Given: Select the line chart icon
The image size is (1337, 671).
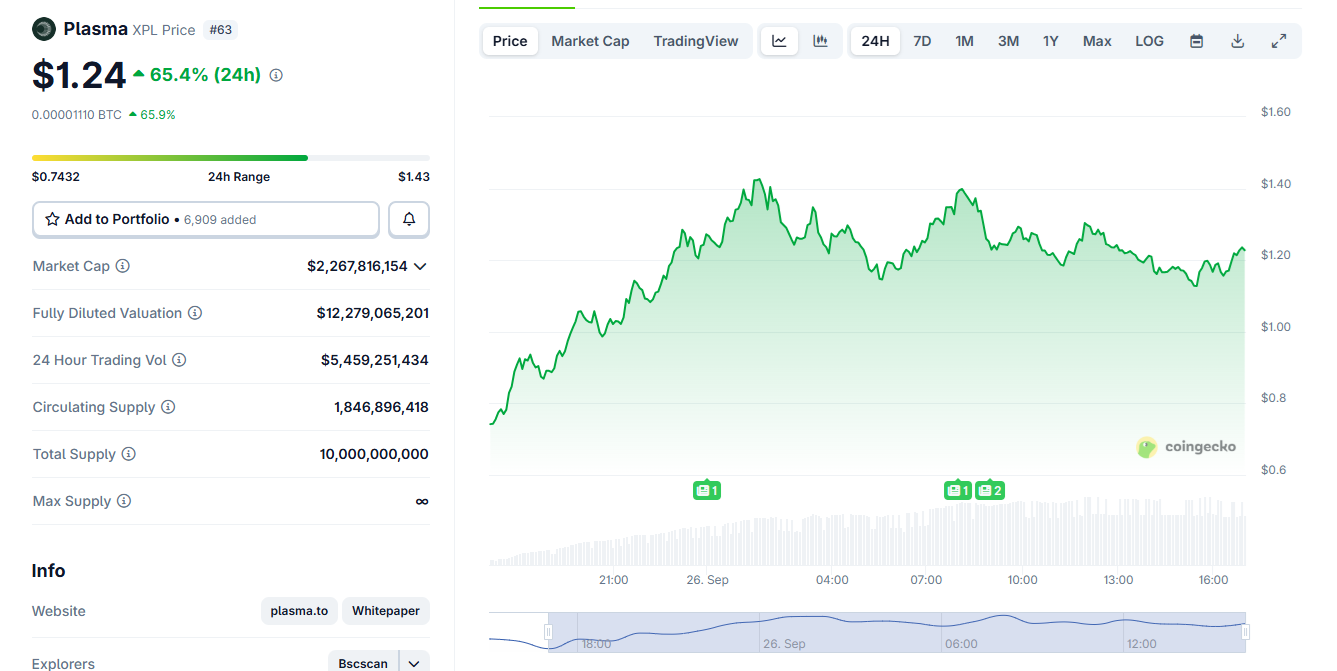Looking at the screenshot, I should pos(779,40).
